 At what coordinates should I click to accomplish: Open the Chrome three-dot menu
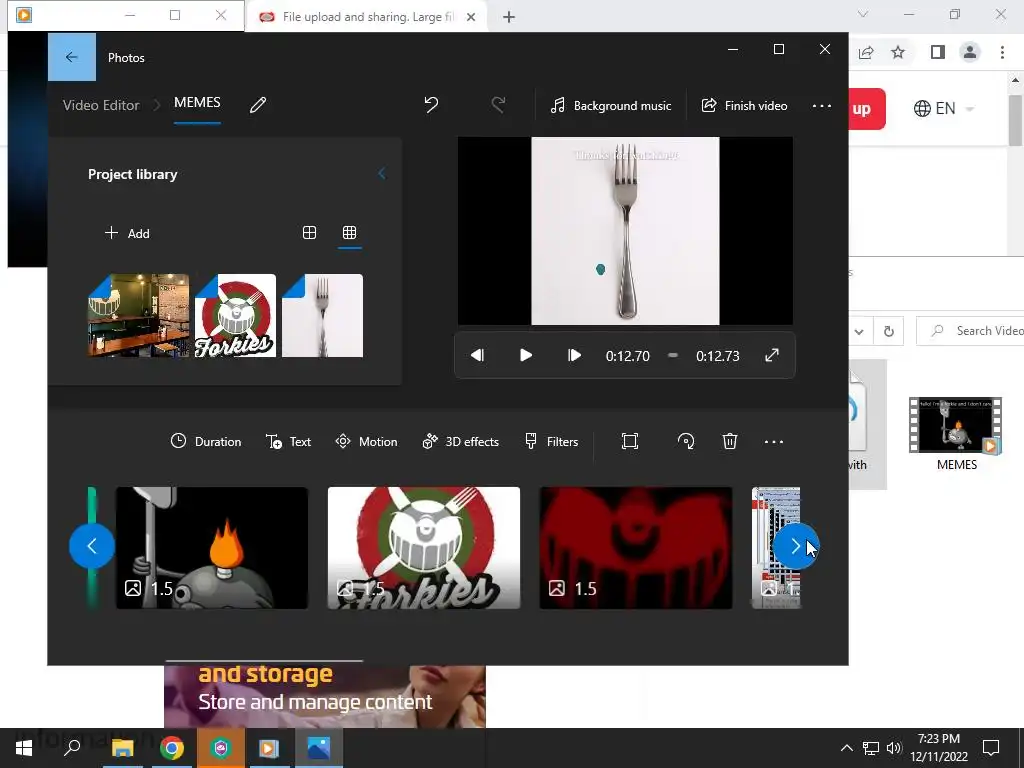(x=1002, y=52)
